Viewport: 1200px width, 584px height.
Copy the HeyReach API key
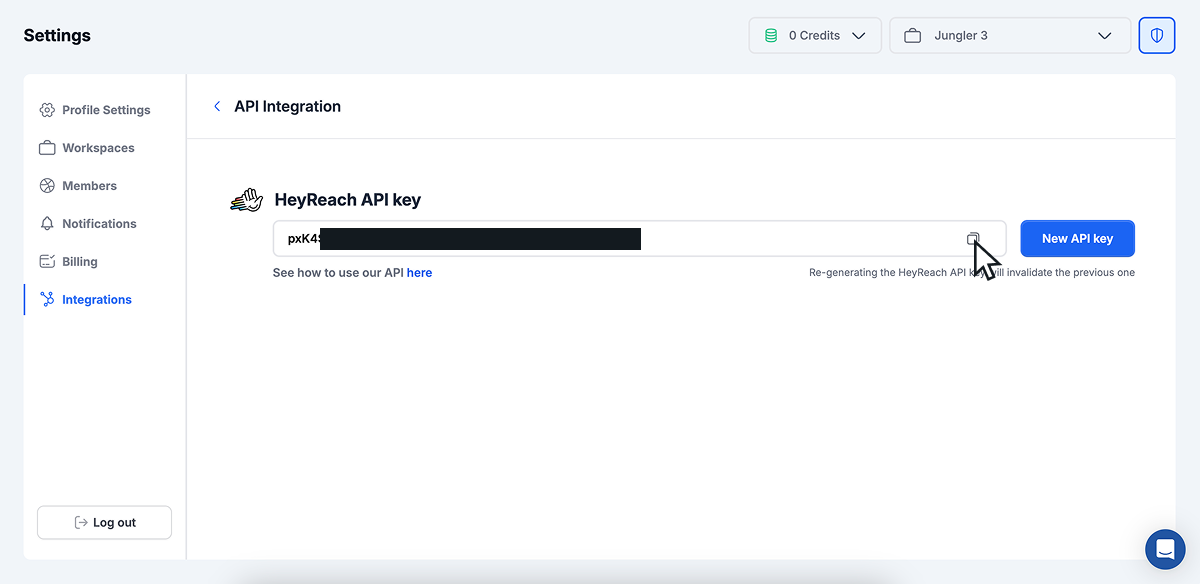click(x=973, y=239)
